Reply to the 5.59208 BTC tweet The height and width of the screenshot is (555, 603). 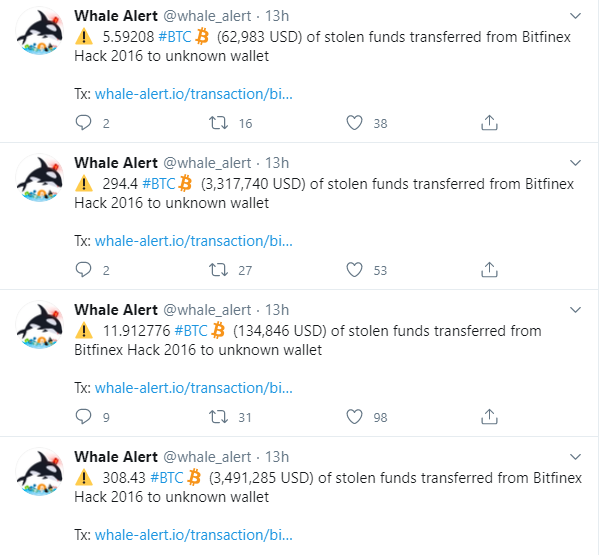[84, 123]
